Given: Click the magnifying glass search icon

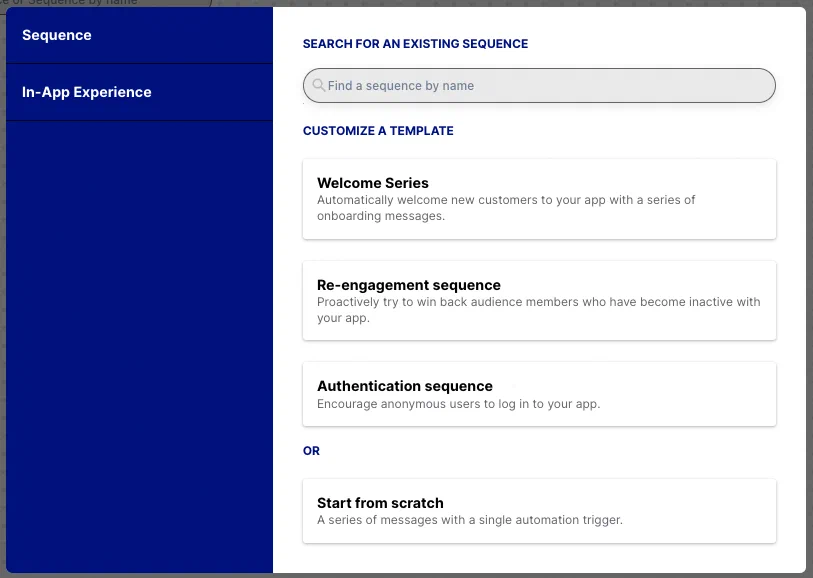Looking at the screenshot, I should [x=319, y=86].
